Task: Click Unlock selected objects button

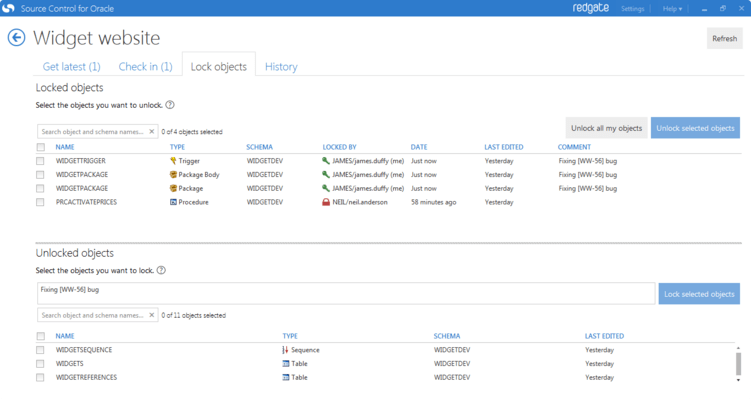Action: pyautogui.click(x=695, y=128)
